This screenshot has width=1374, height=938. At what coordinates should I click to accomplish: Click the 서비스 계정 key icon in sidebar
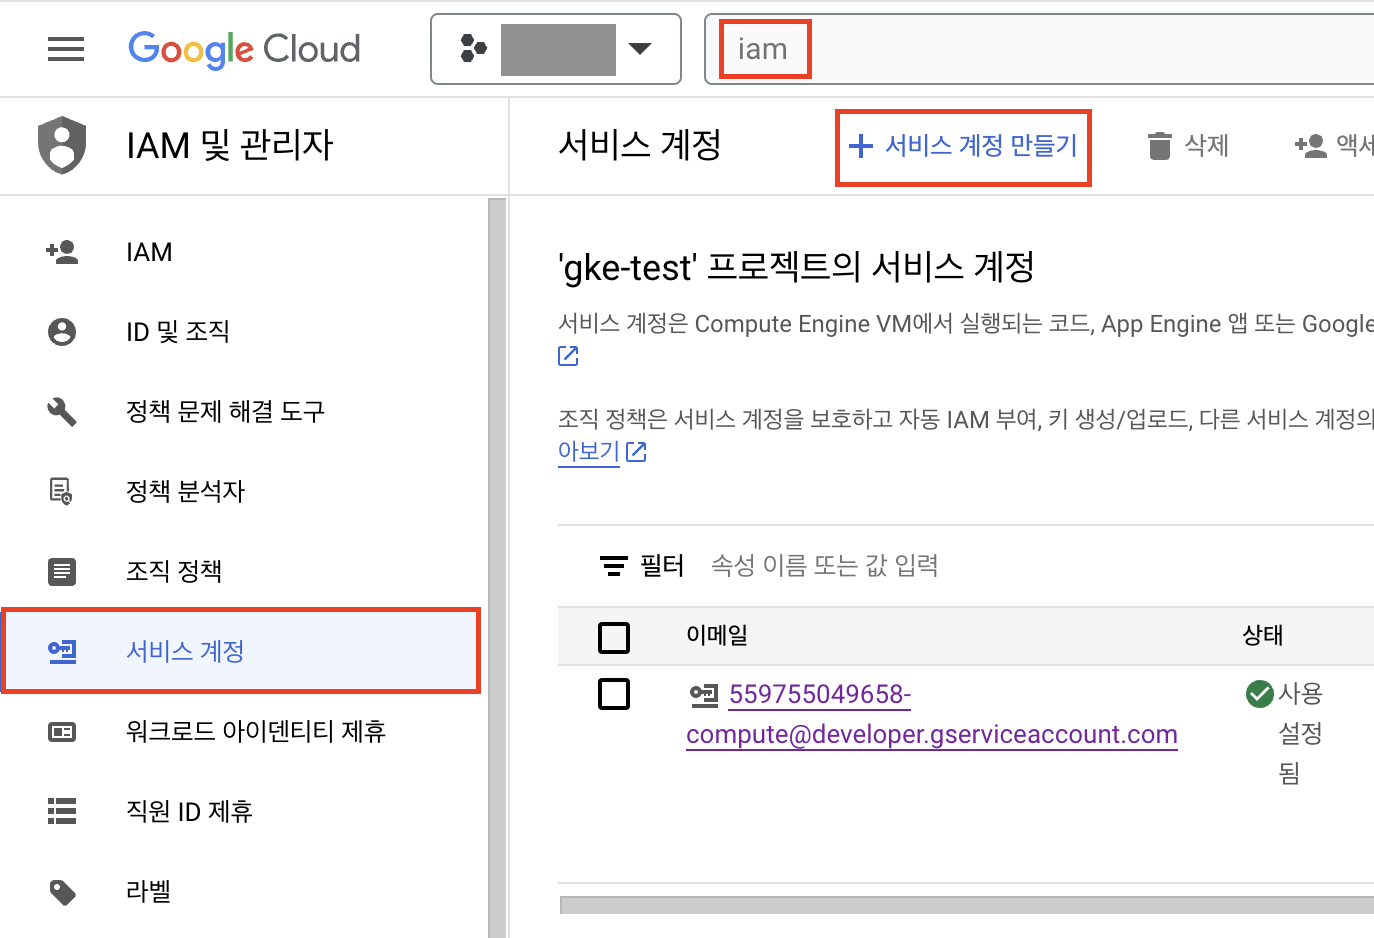62,652
